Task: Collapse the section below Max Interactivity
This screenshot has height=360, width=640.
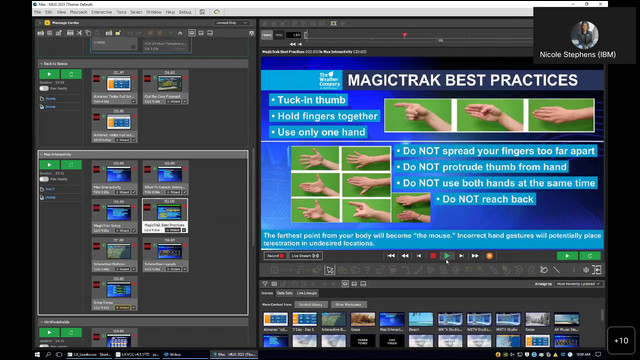Action: tap(41, 322)
